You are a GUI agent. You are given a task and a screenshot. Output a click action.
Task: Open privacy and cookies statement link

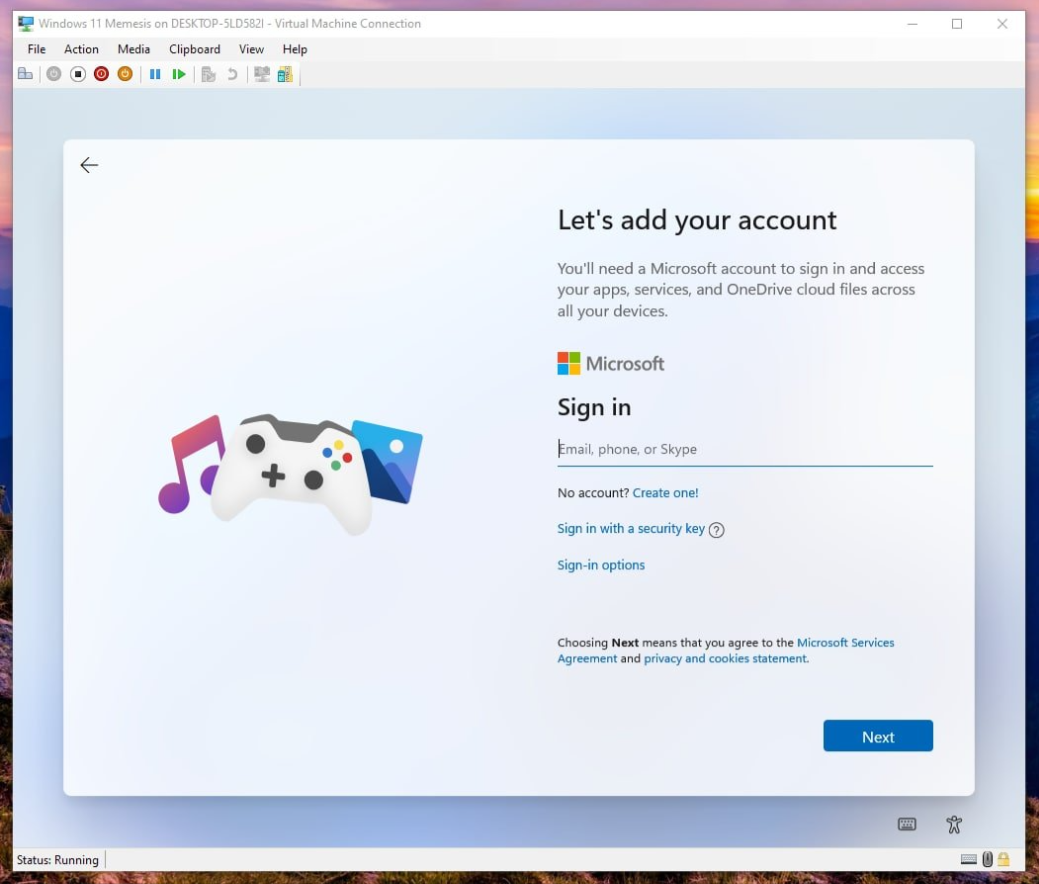(726, 659)
